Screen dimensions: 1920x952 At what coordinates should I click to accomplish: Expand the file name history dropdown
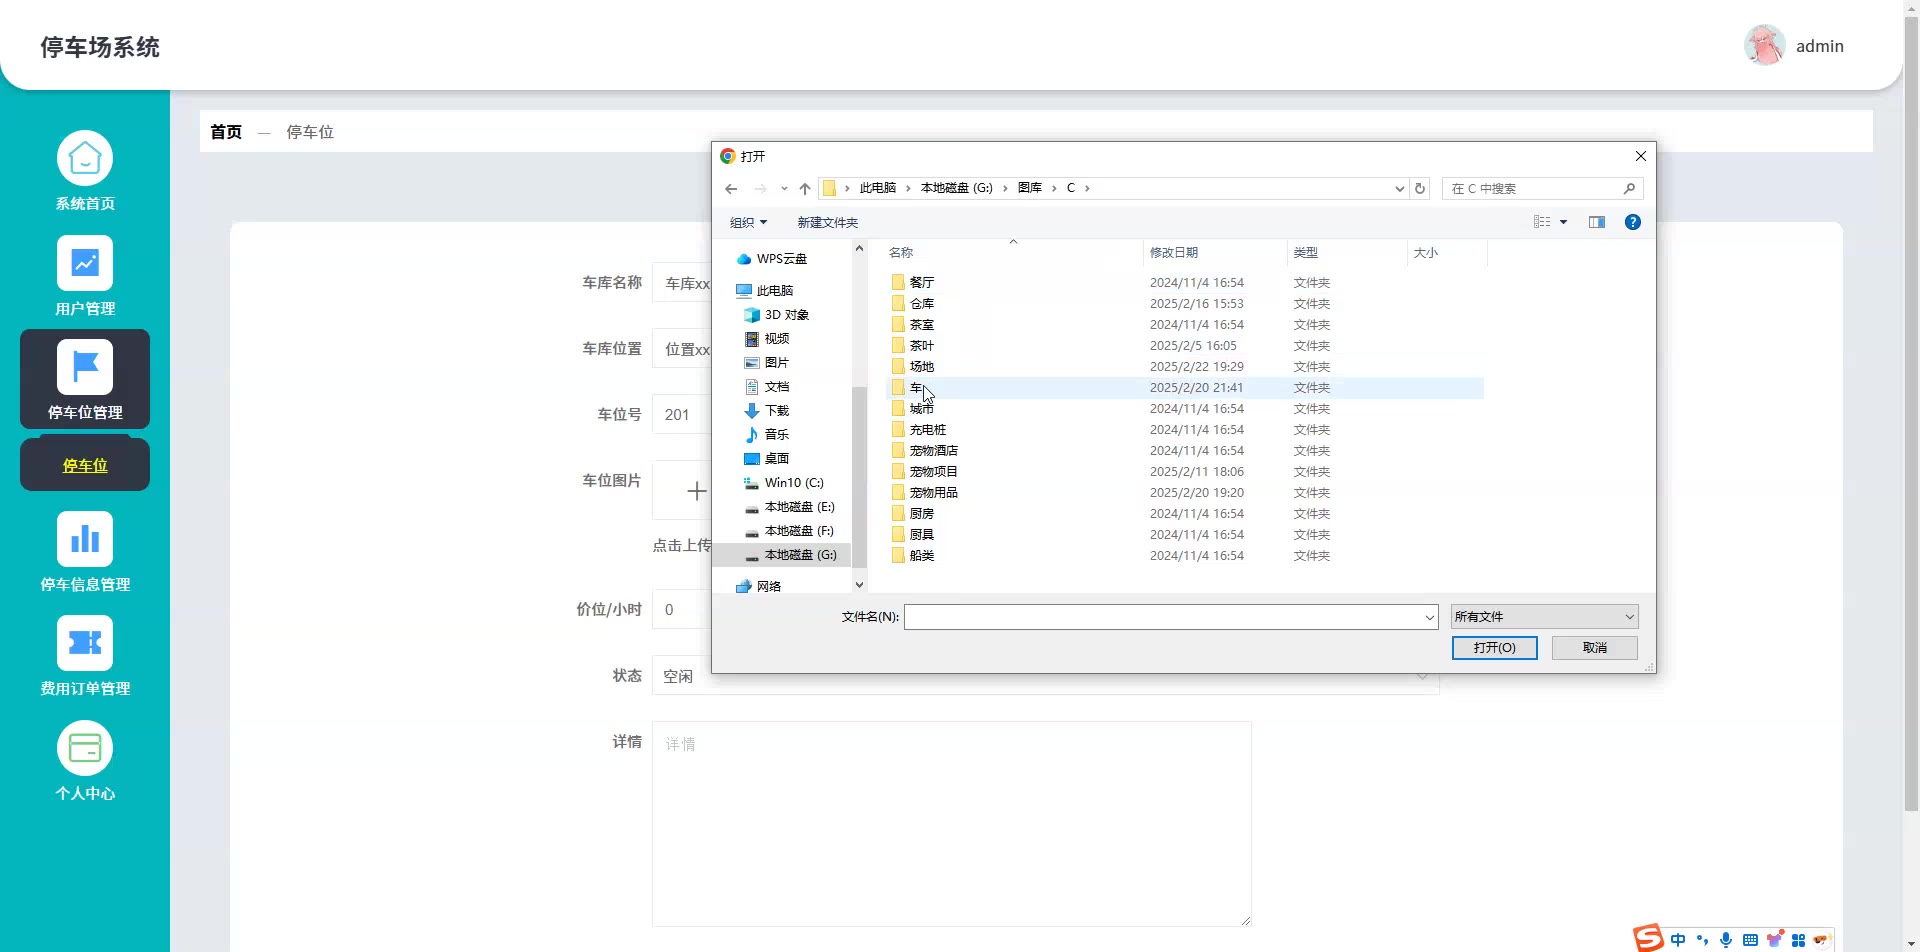pos(1430,617)
